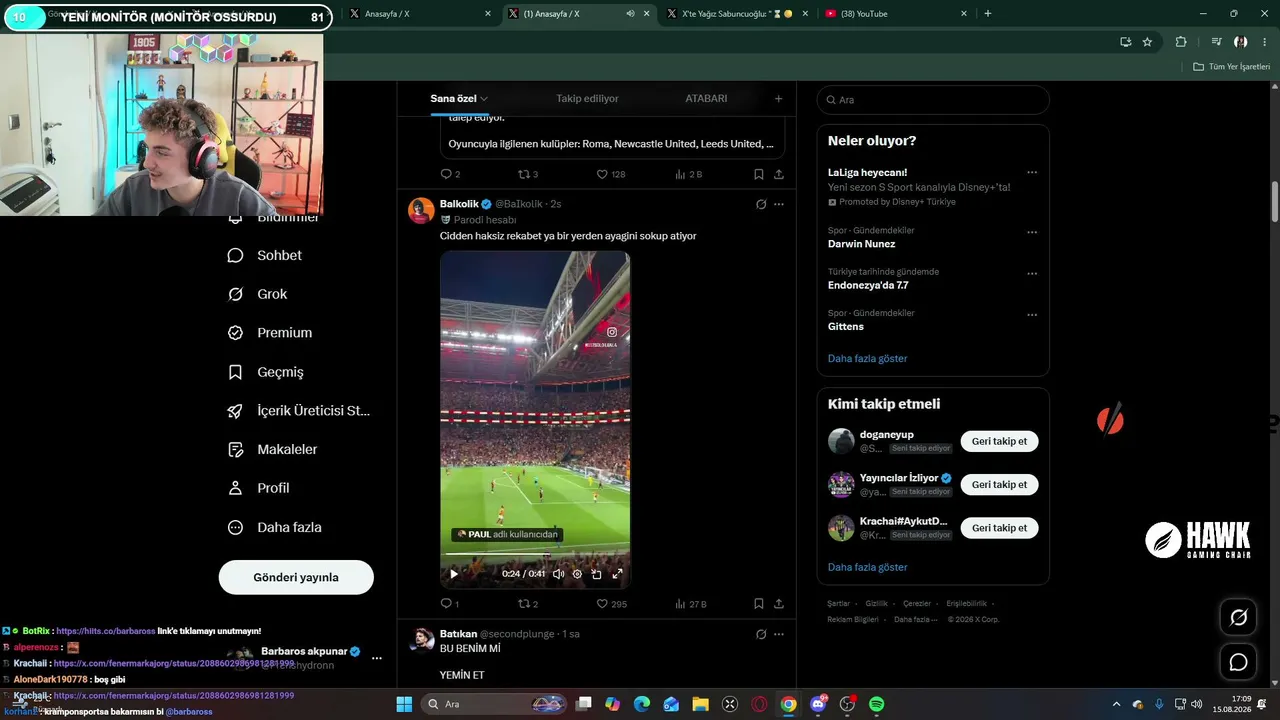The image size is (1280, 720).
Task: Open more options for Darwin Nunez trend
Action: [x=1032, y=232]
